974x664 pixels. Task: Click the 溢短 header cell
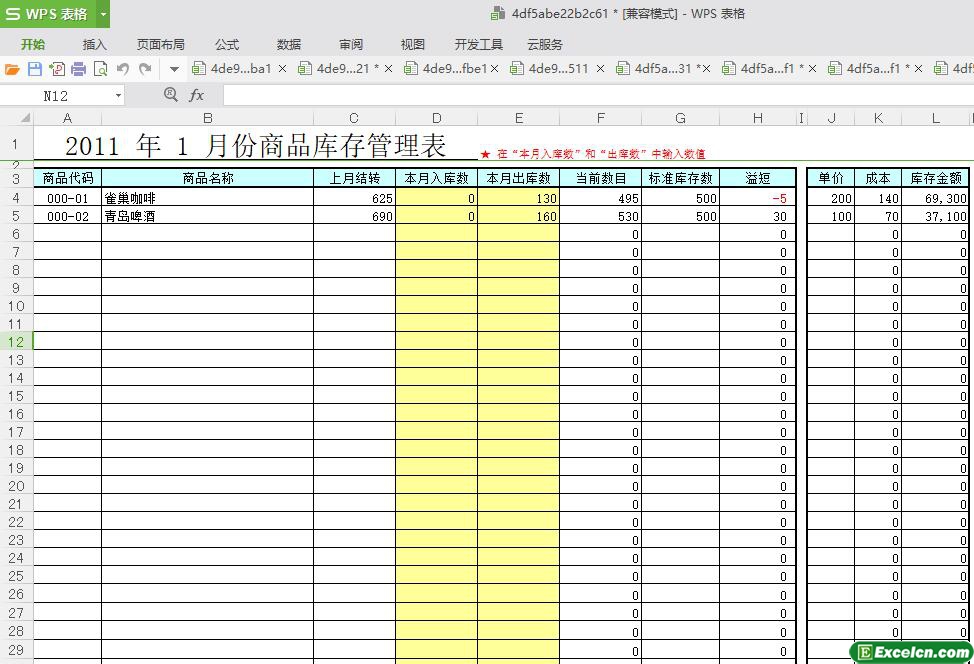coord(758,178)
